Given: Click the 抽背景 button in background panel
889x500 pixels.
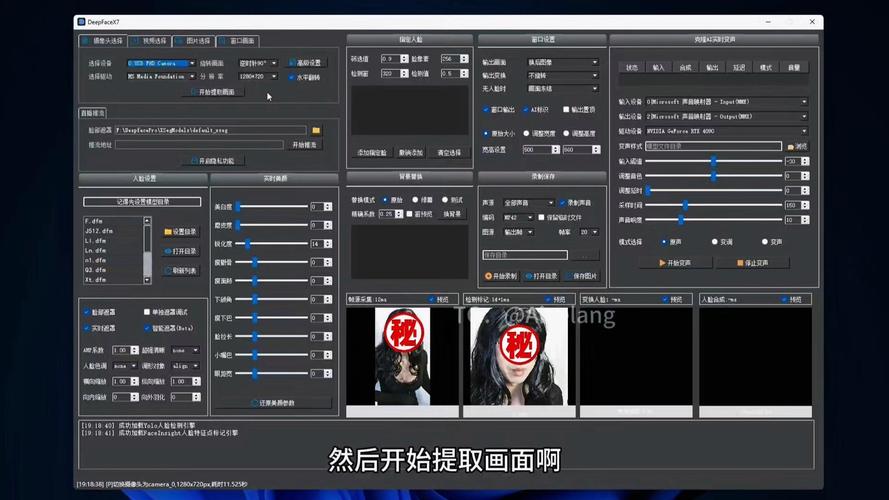Looking at the screenshot, I should point(452,214).
